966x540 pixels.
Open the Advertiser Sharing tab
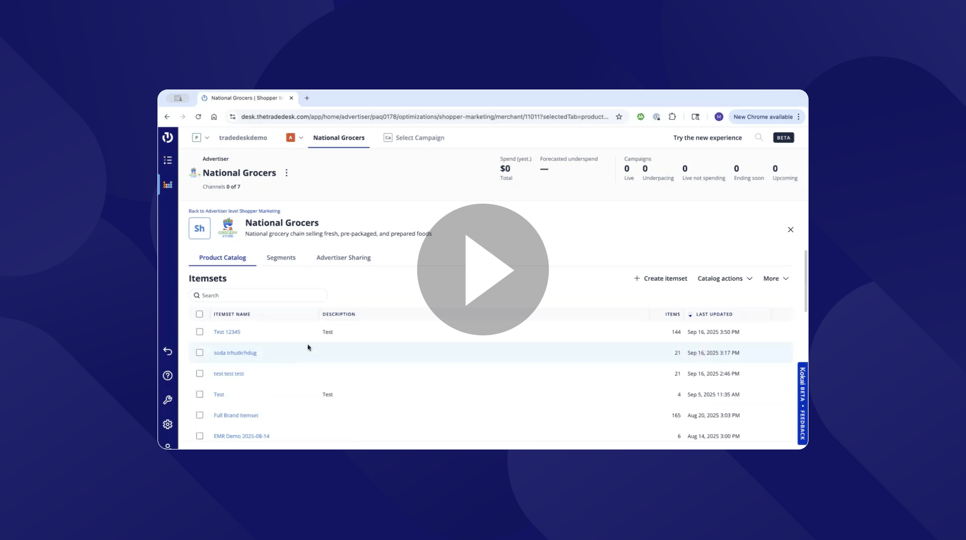[x=343, y=258]
